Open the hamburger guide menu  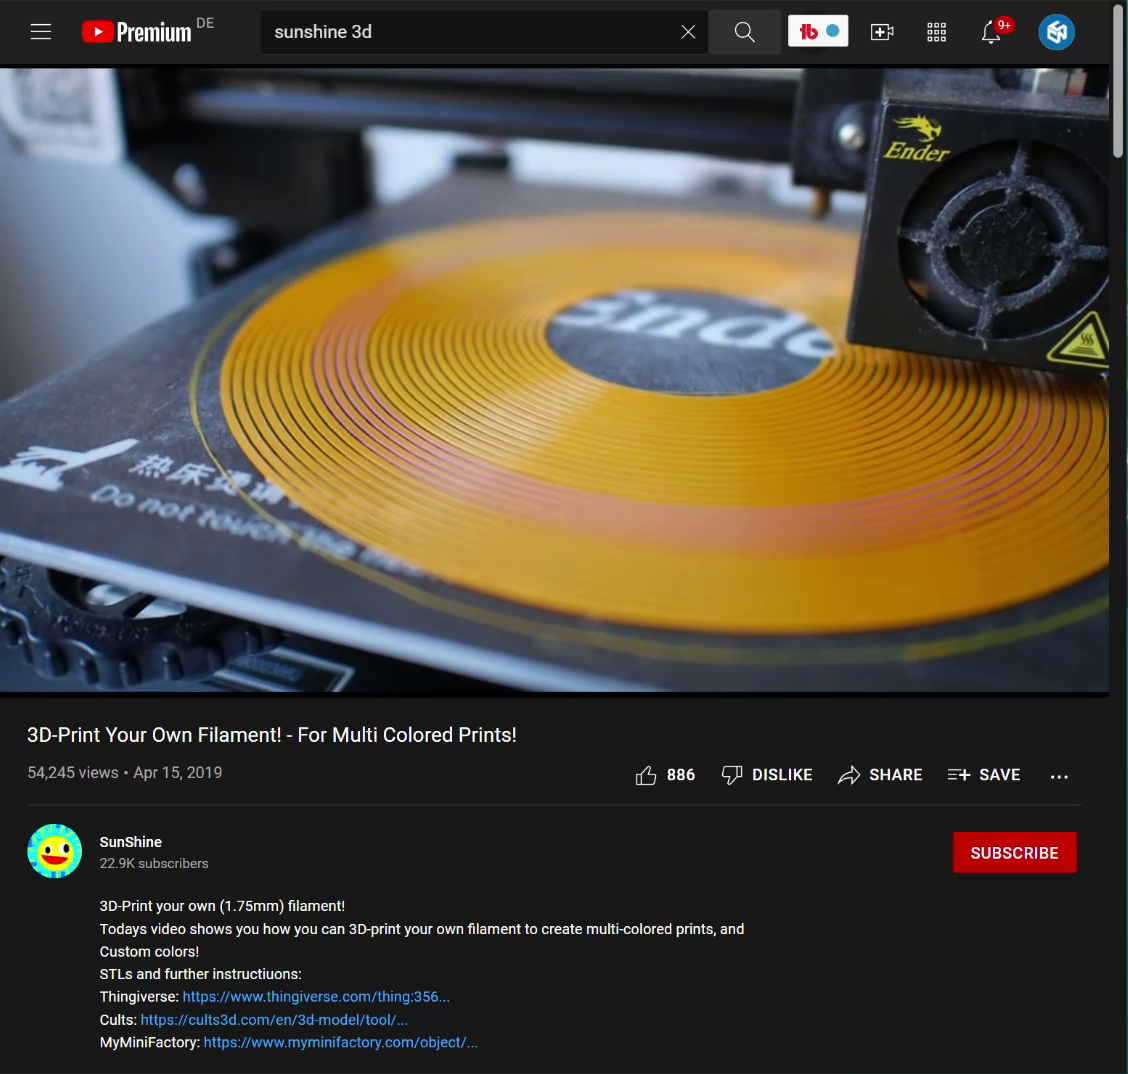tap(41, 32)
